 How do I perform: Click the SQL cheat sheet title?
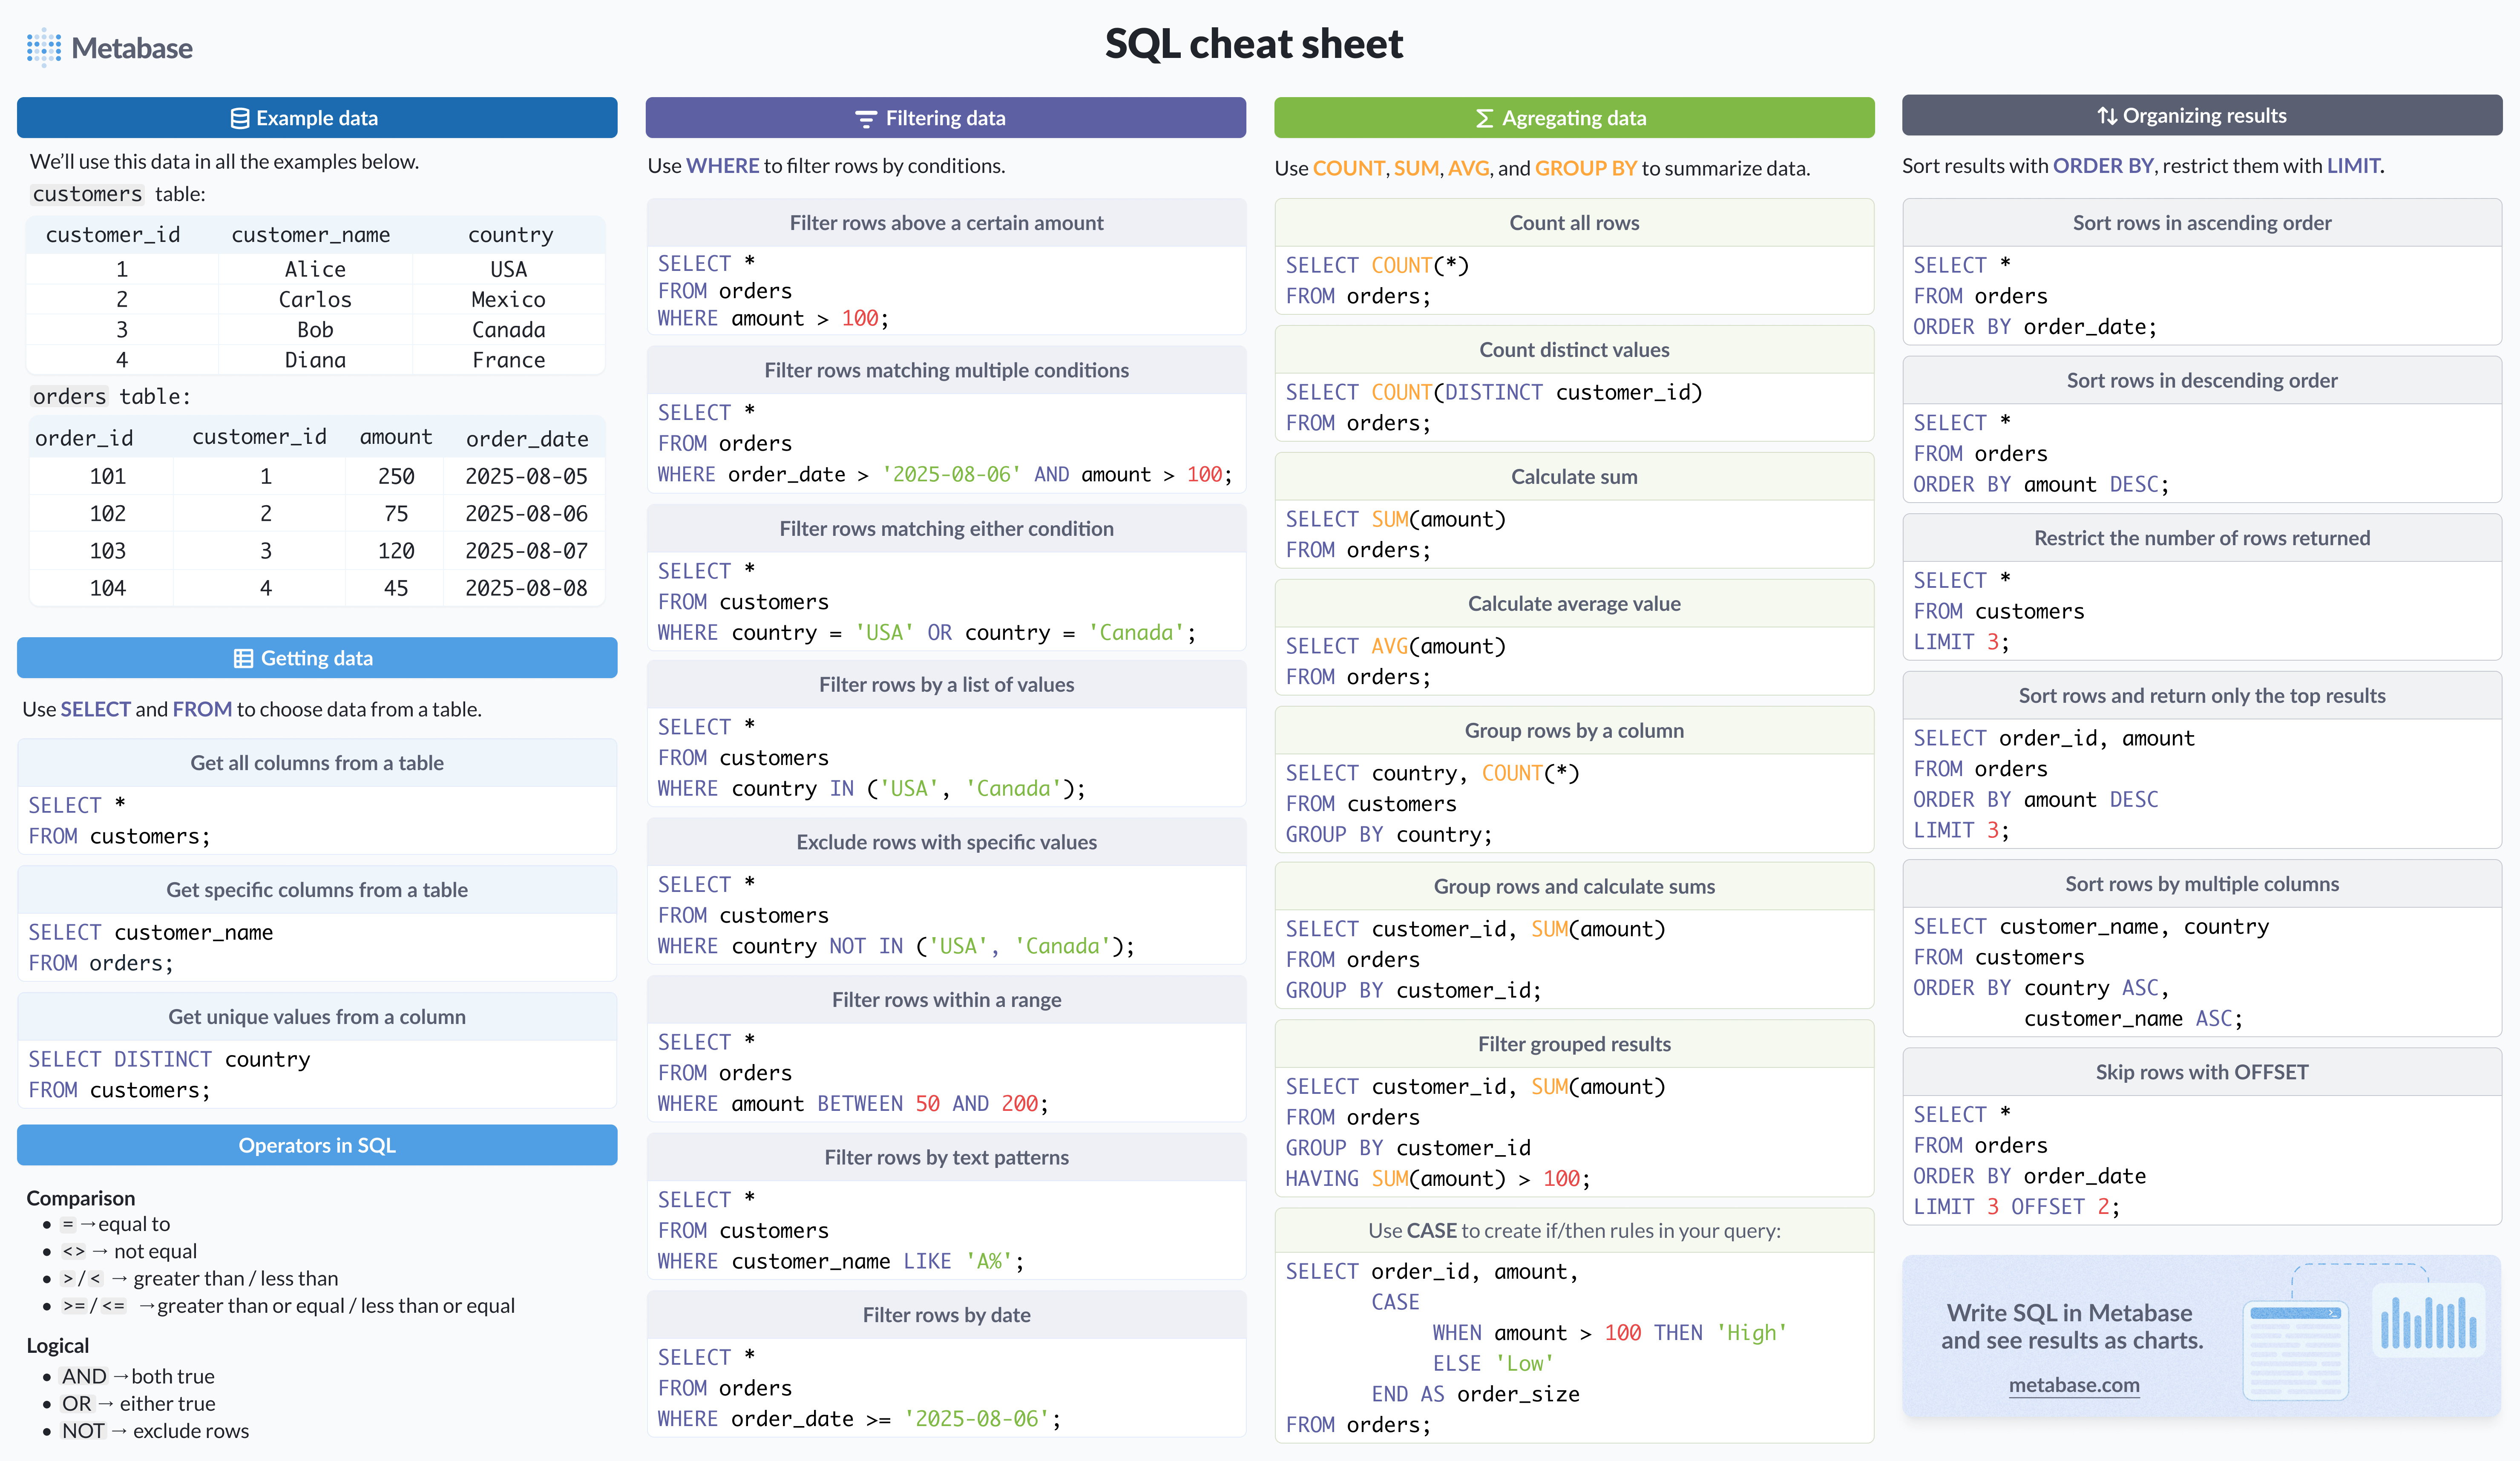point(1253,43)
